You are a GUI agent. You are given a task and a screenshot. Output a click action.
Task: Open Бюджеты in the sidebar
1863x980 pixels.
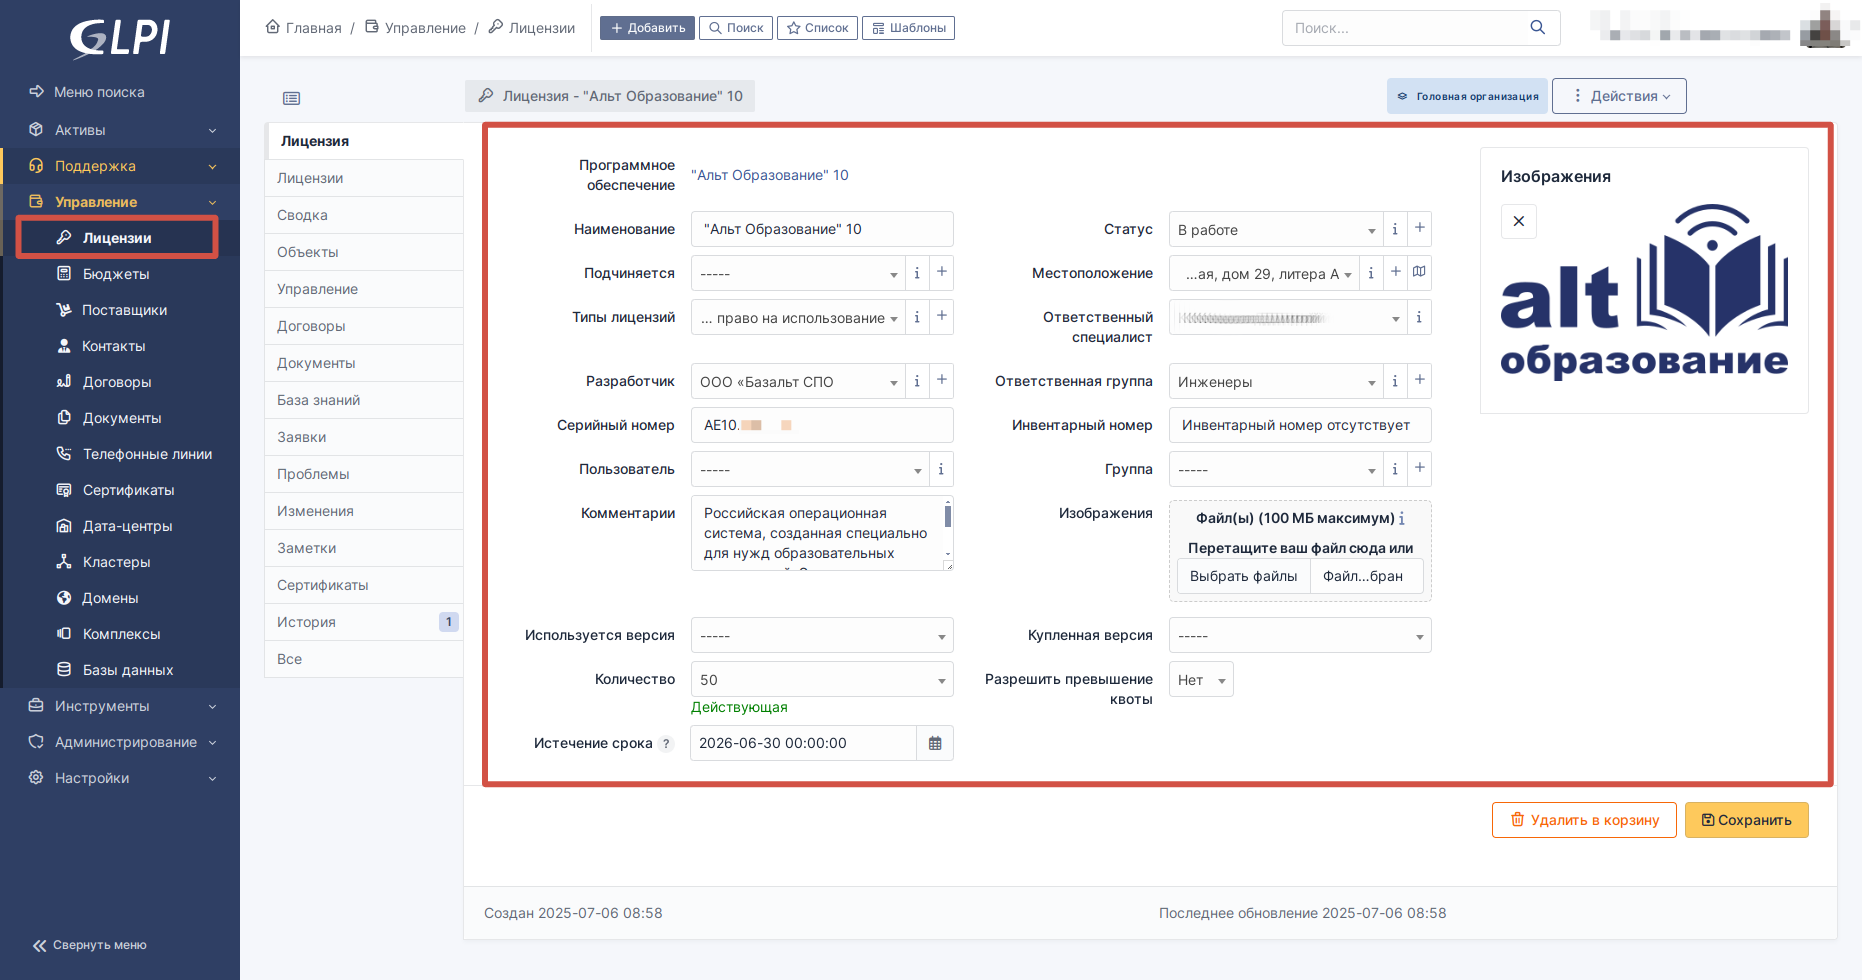click(x=116, y=274)
